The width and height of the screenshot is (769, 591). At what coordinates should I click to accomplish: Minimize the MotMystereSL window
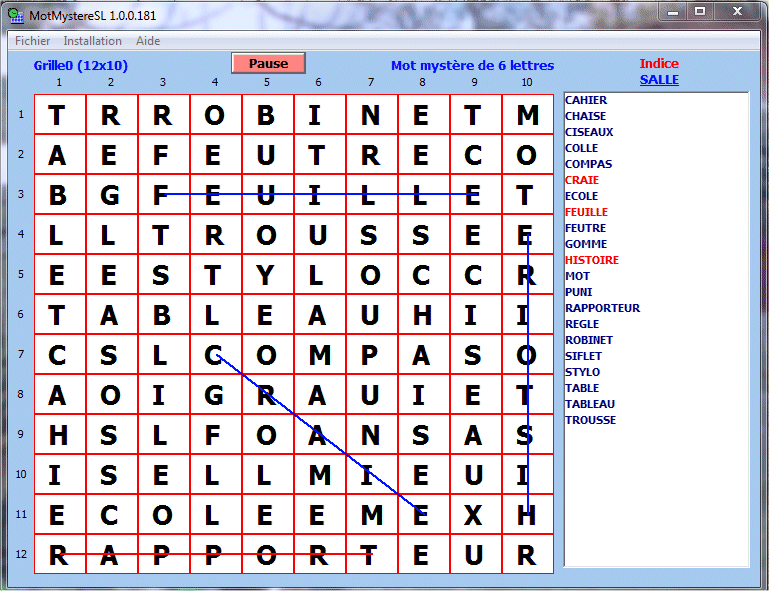(673, 12)
